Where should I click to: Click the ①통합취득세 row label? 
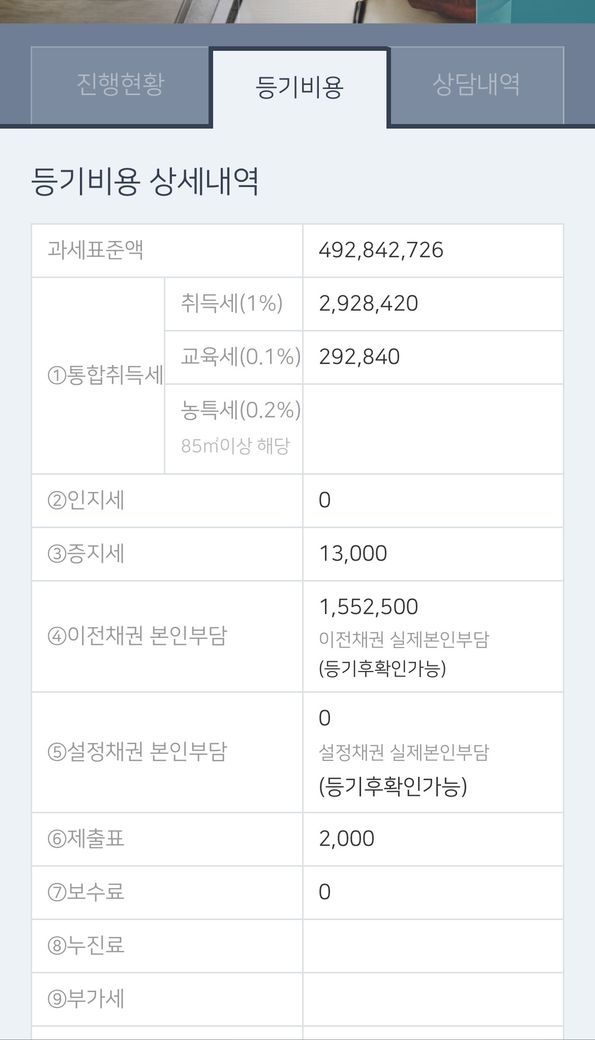[x=105, y=376]
